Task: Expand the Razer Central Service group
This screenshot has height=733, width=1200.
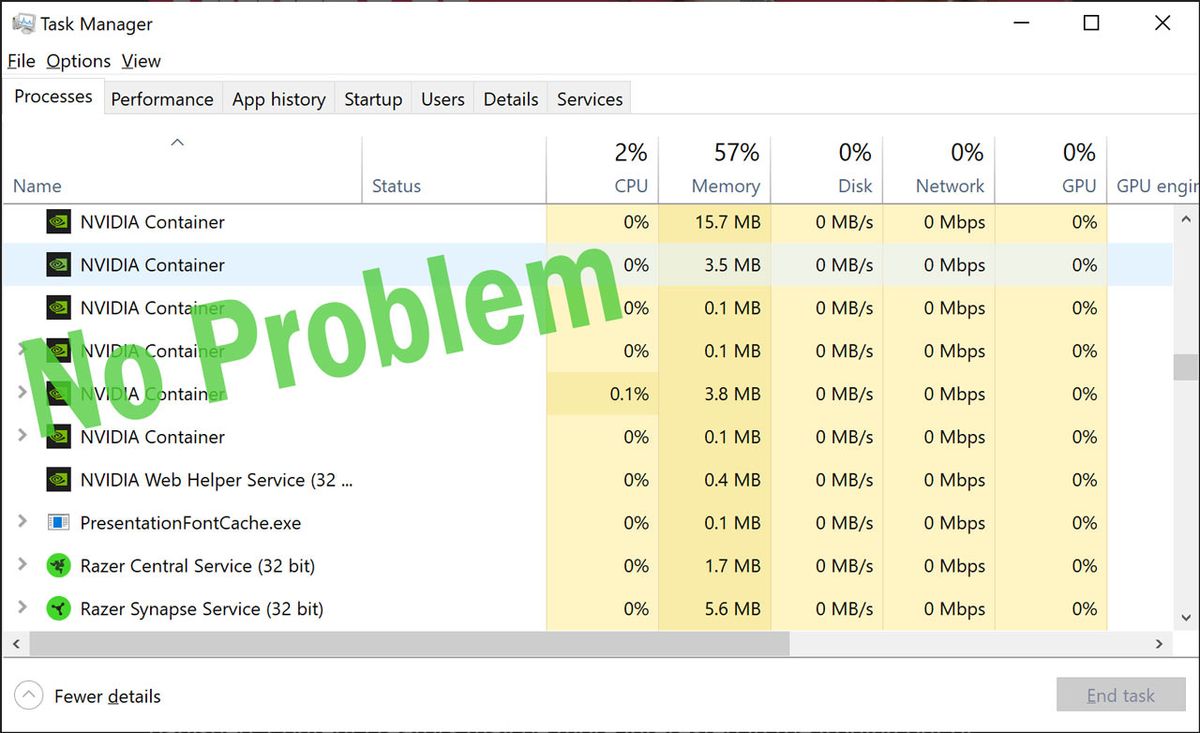Action: click(22, 565)
